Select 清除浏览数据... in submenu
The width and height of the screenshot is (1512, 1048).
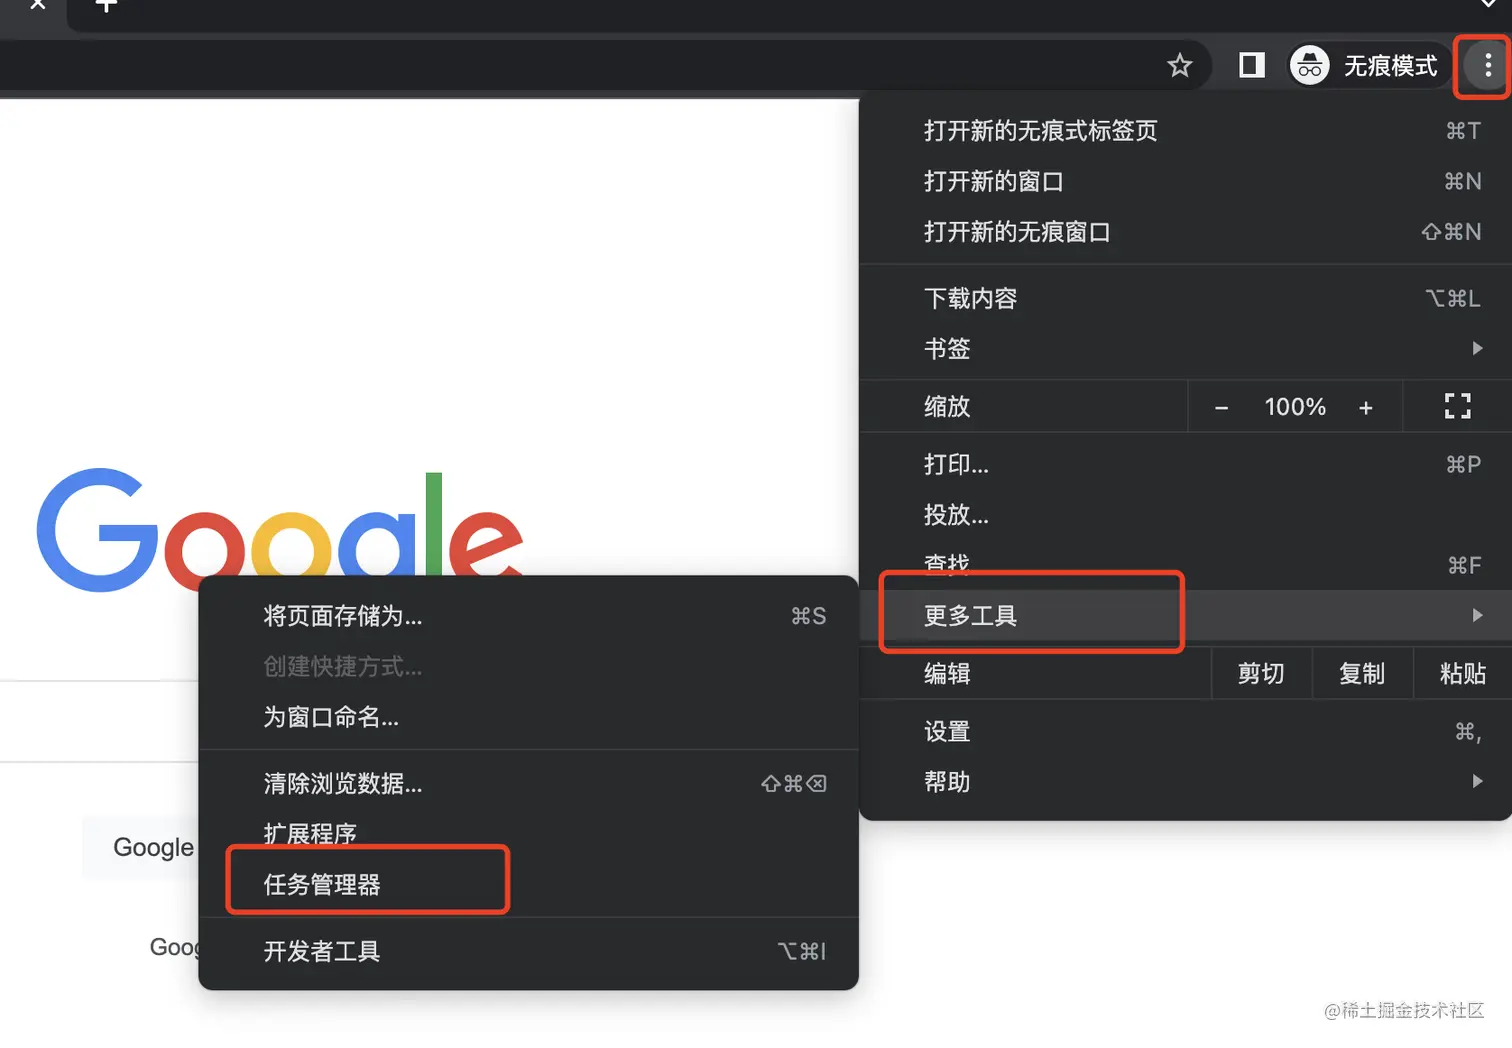pos(528,783)
